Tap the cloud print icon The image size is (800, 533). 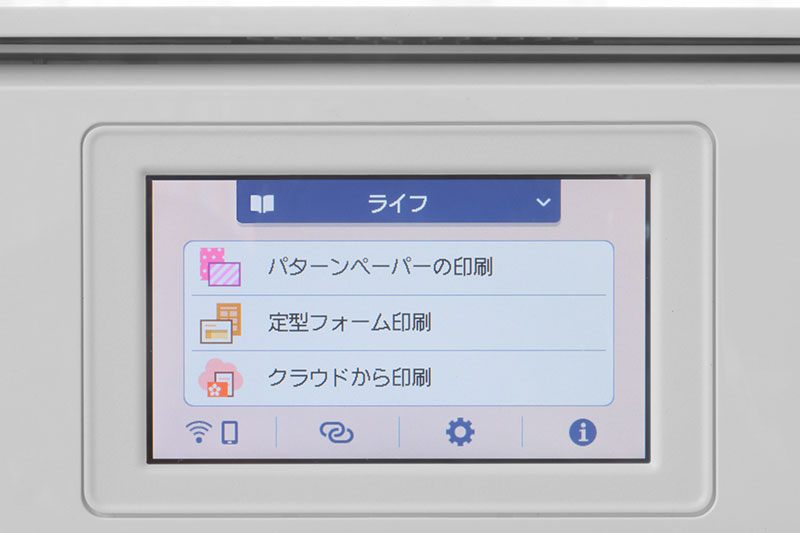(x=220, y=378)
